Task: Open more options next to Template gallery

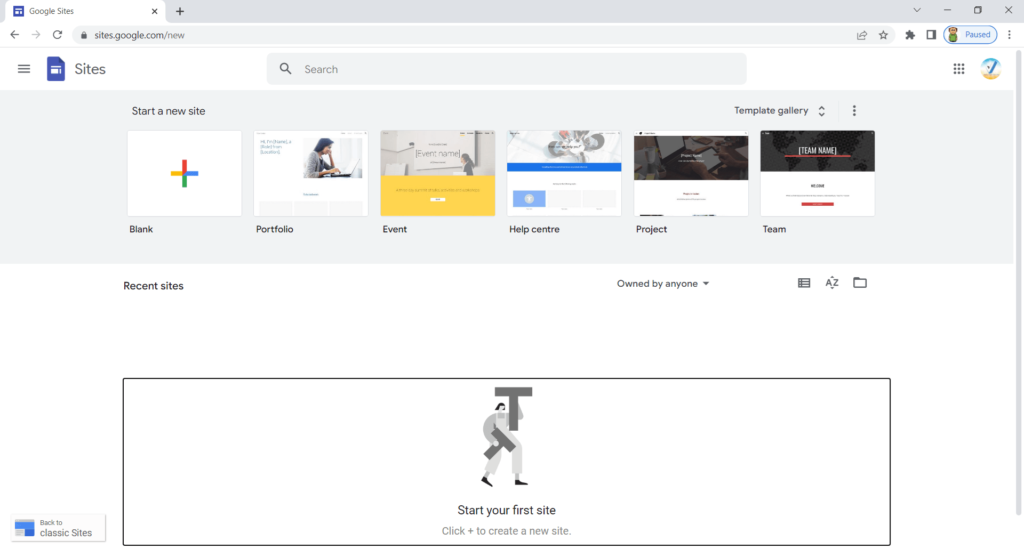Action: pos(854,110)
